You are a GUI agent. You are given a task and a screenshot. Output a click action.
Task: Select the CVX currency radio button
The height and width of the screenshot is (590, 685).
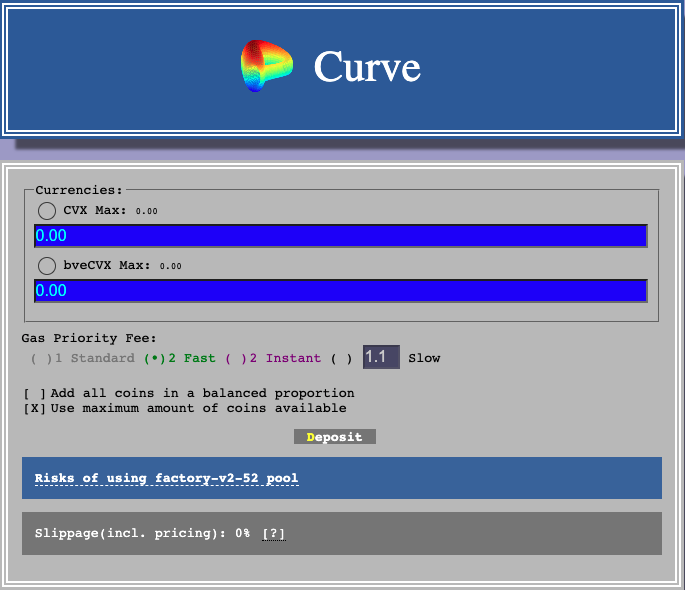[x=47, y=211]
